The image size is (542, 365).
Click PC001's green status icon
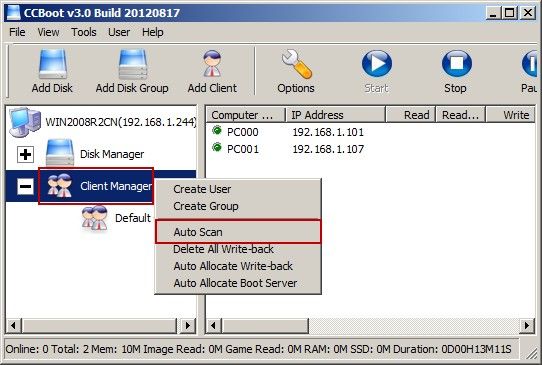point(217,148)
